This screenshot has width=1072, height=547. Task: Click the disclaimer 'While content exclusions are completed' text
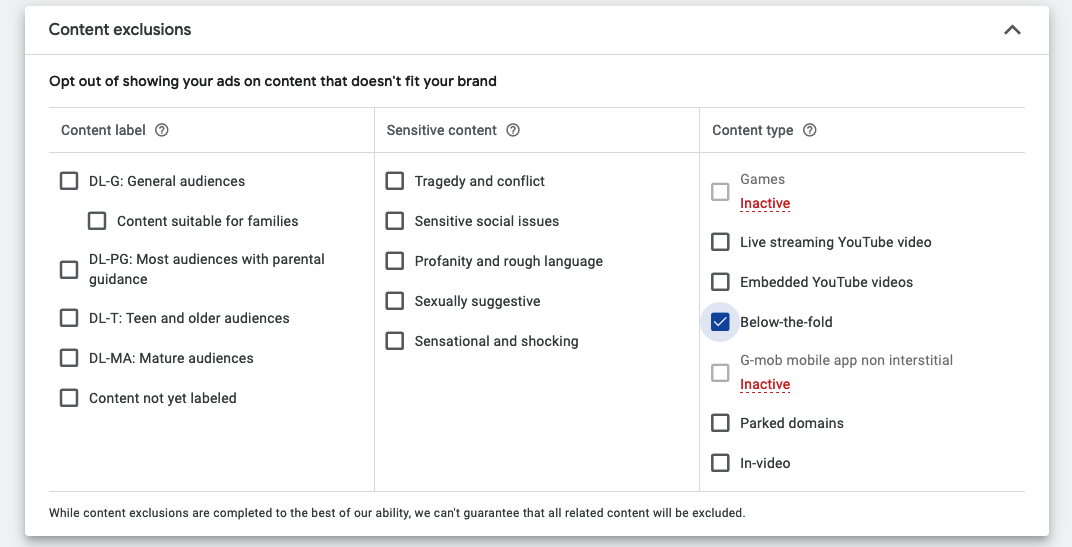[397, 512]
